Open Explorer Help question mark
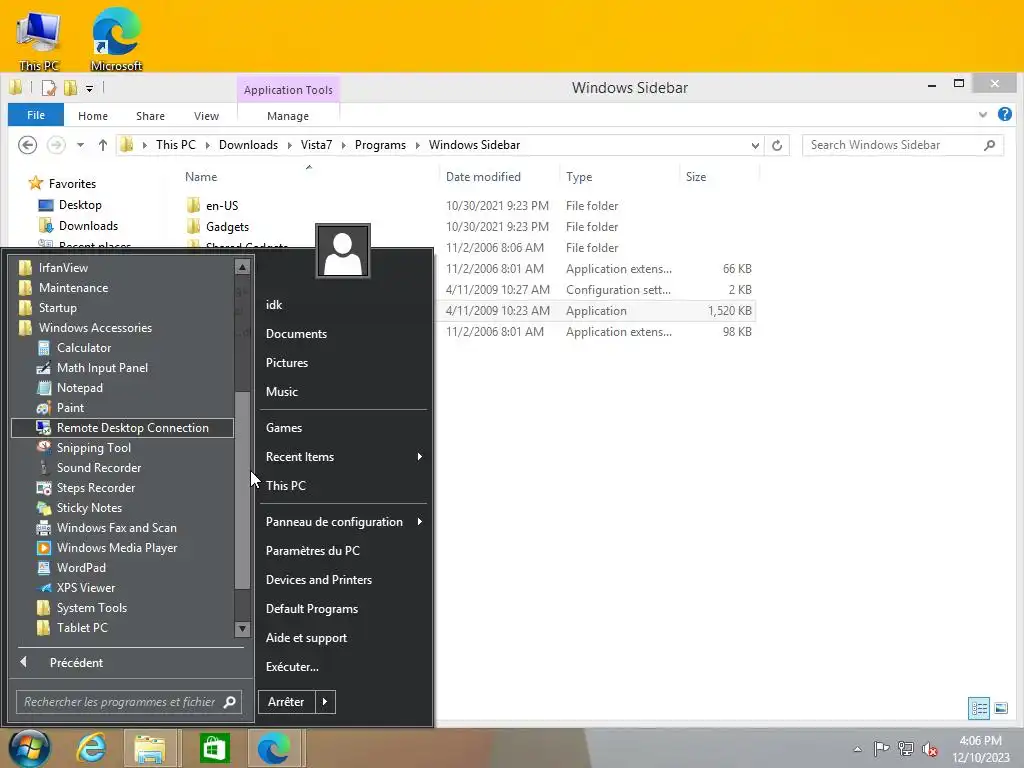1024x768 pixels. (1005, 115)
